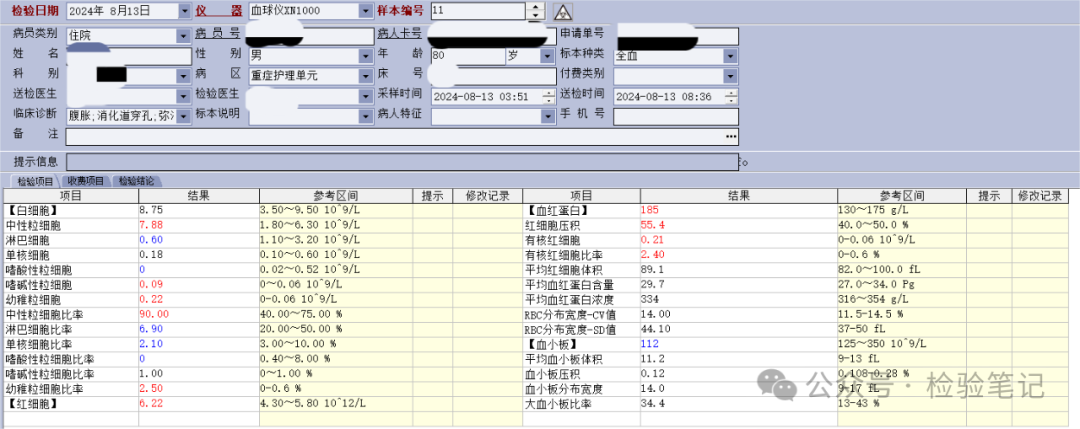Select the 检验项目 tab
This screenshot has width=1080, height=429.
(x=35, y=181)
